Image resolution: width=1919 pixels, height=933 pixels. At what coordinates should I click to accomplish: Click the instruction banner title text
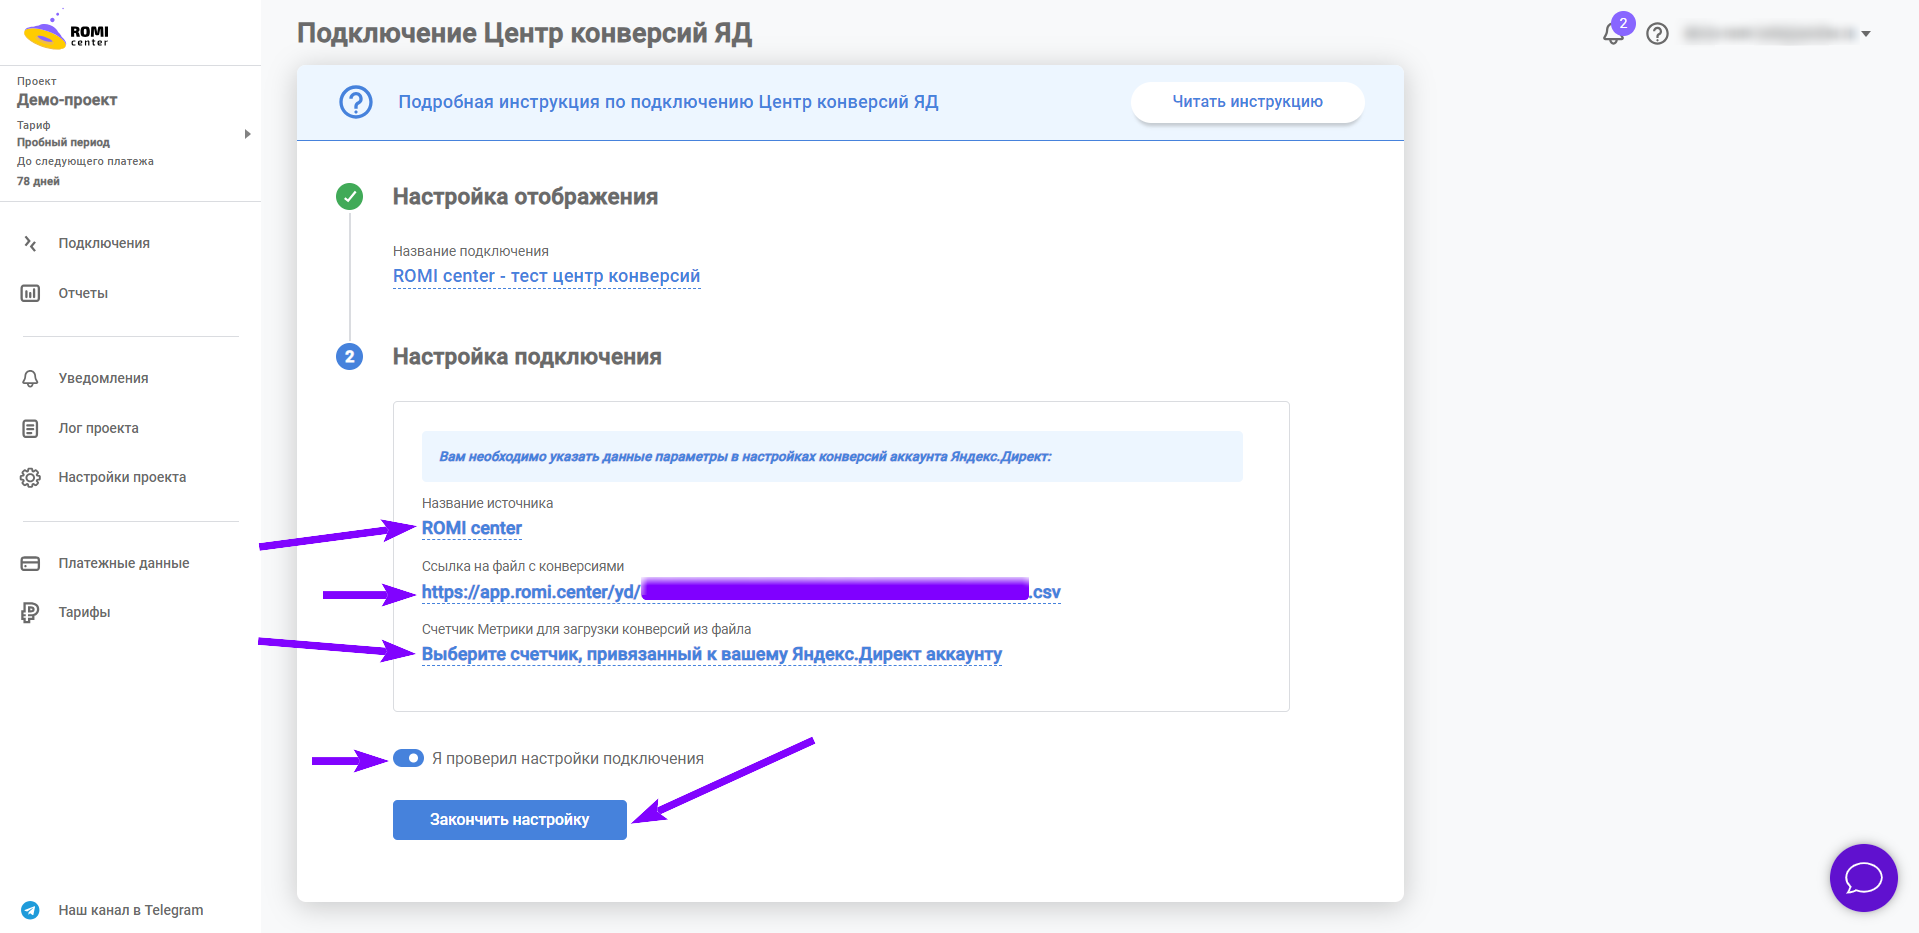point(668,102)
